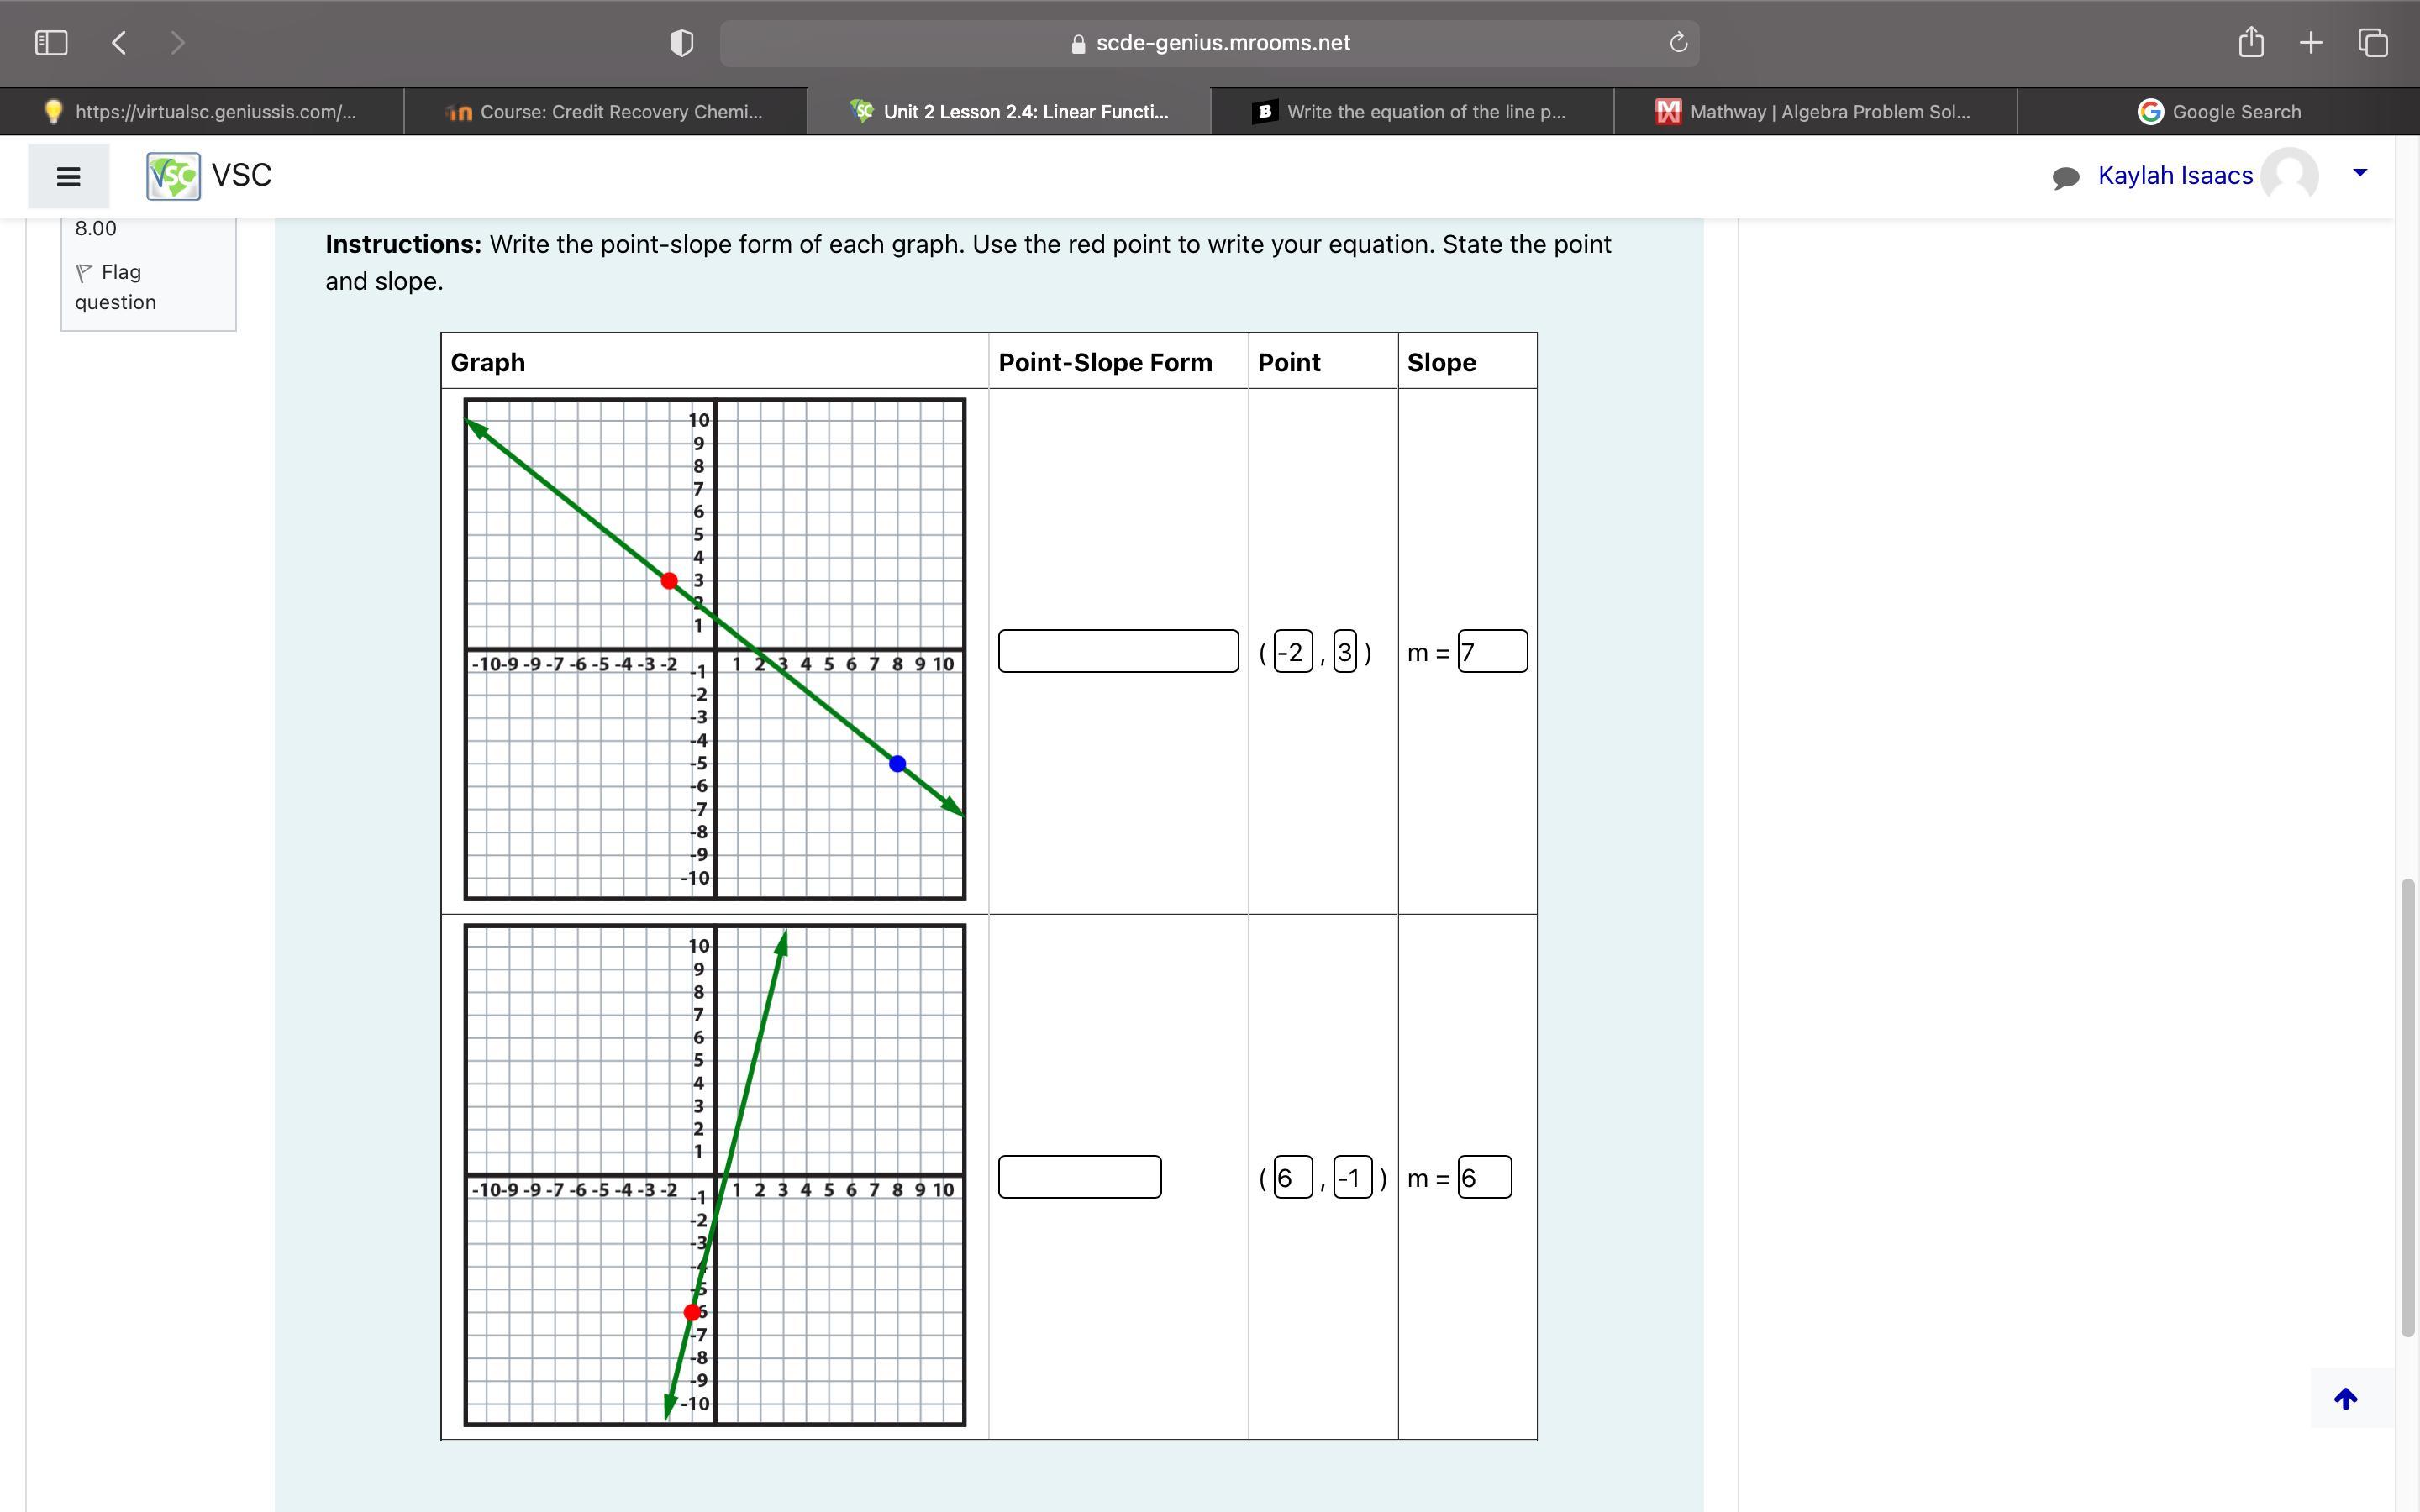Switch to the Mathway Algebra tab
The height and width of the screenshot is (1512, 2420).
pyautogui.click(x=1814, y=111)
